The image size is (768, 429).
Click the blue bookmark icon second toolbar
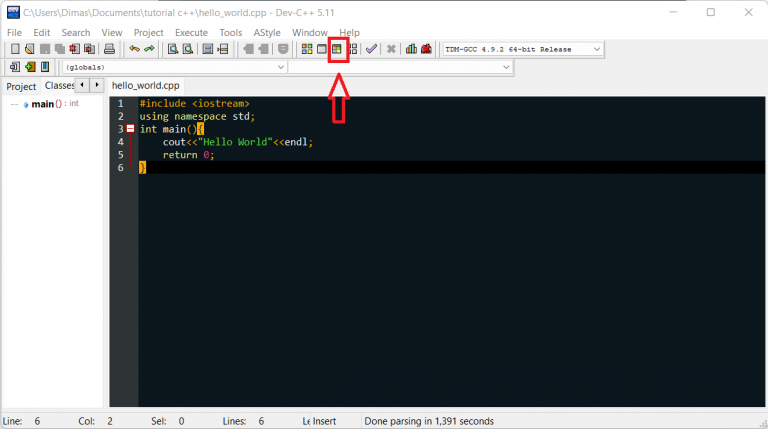(45, 67)
